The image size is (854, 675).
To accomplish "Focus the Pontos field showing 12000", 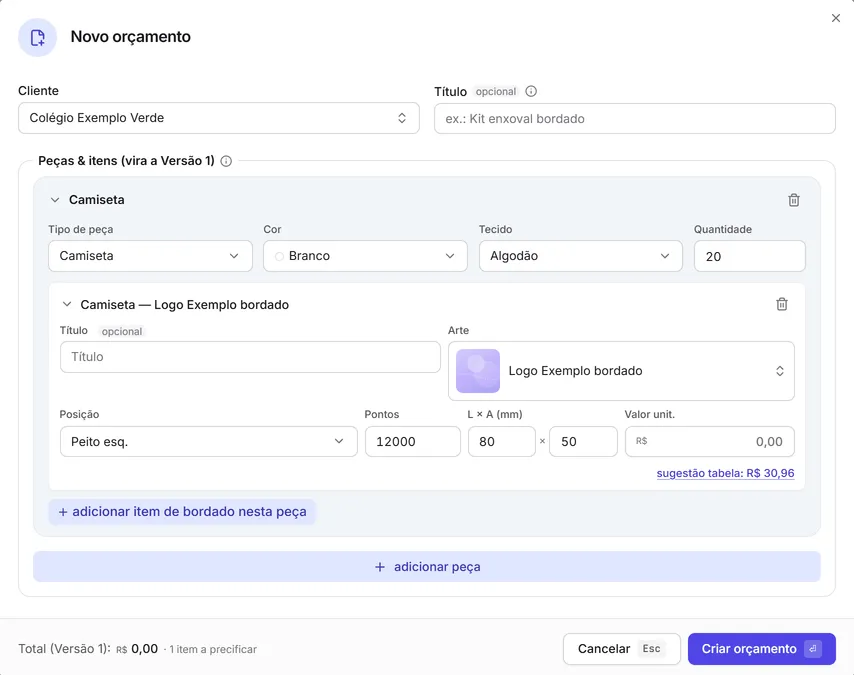I will [x=413, y=441].
